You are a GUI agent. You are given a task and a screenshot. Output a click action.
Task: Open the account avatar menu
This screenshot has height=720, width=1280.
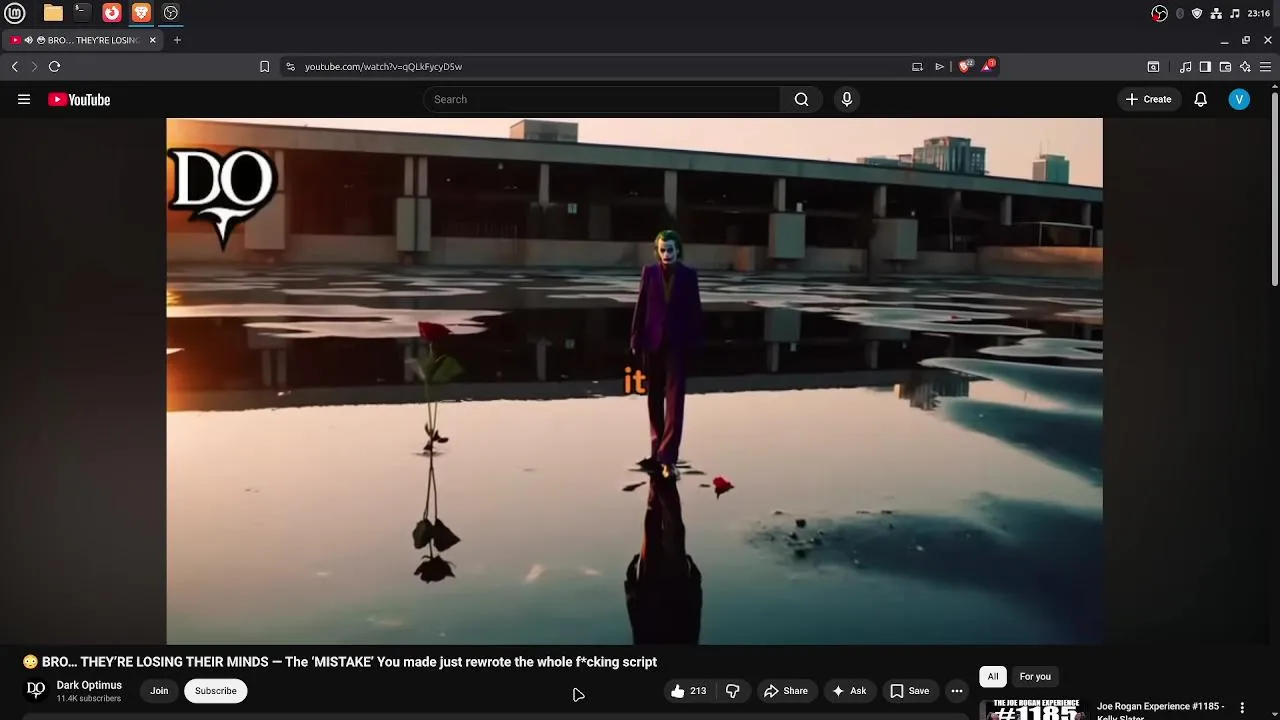[x=1239, y=99]
